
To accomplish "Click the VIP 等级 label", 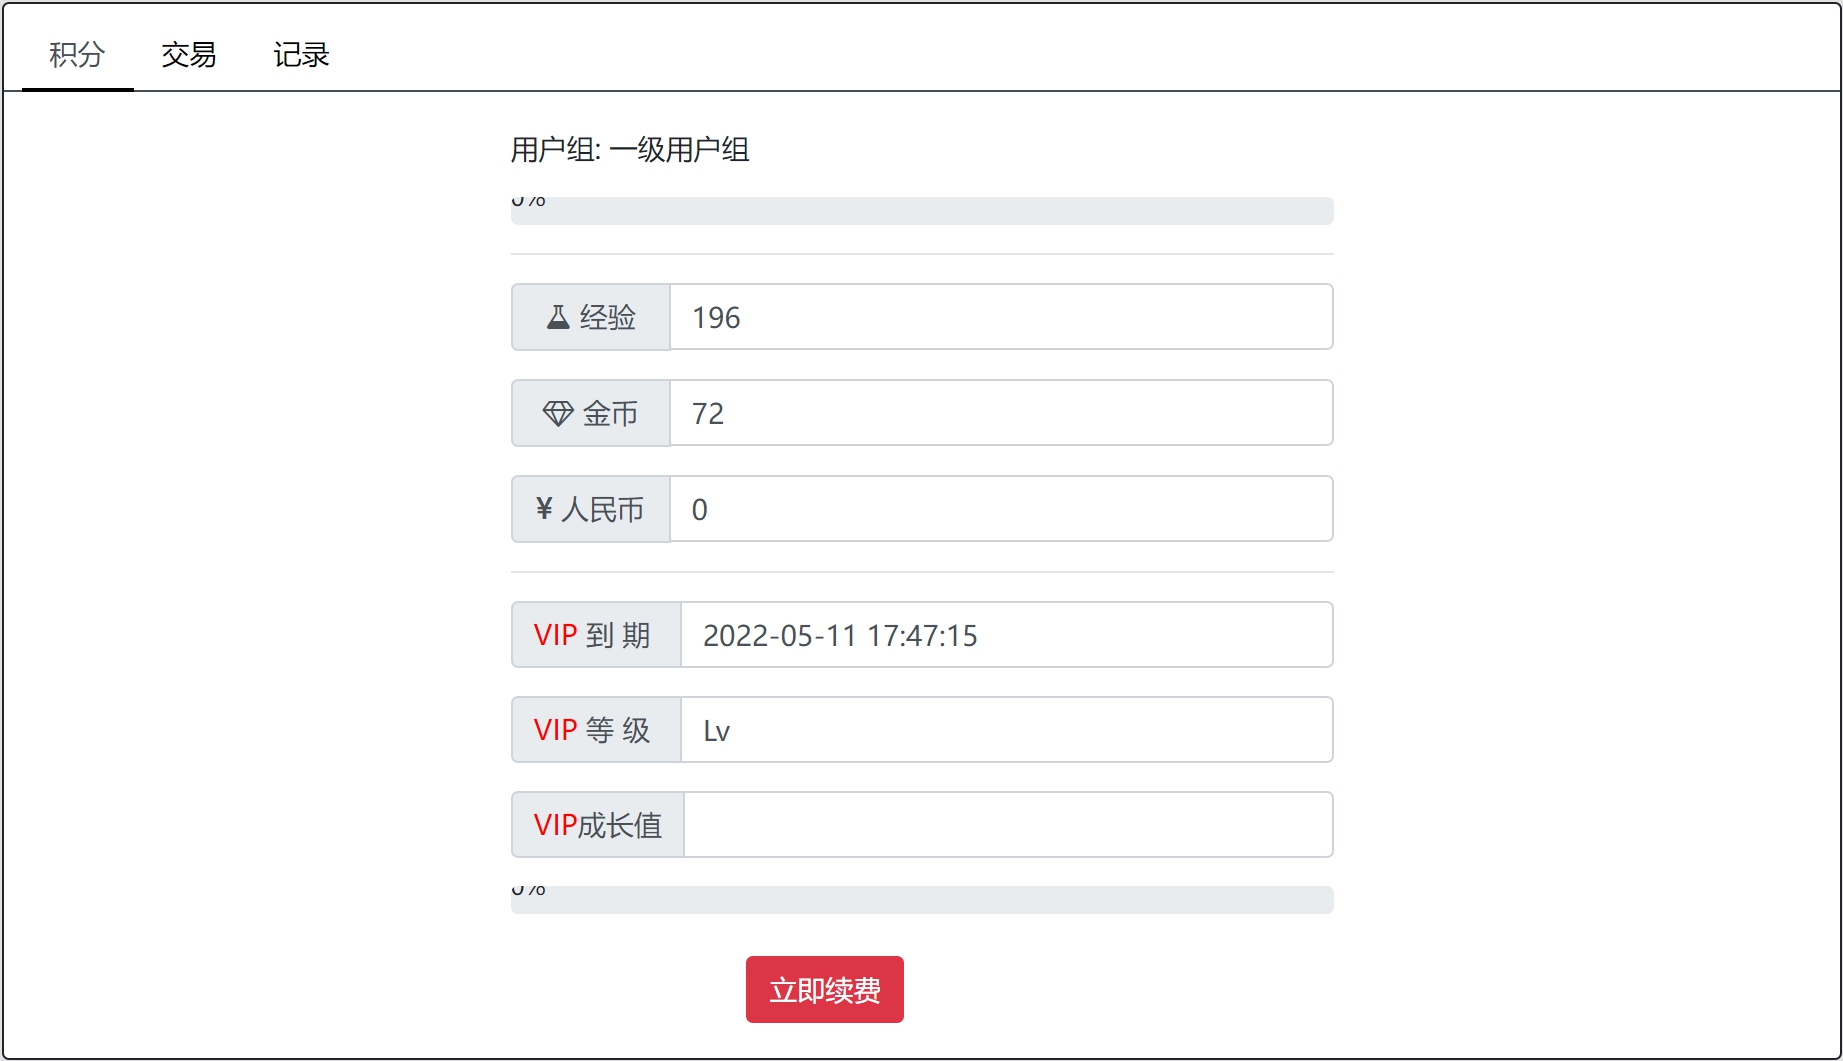I will coord(592,730).
